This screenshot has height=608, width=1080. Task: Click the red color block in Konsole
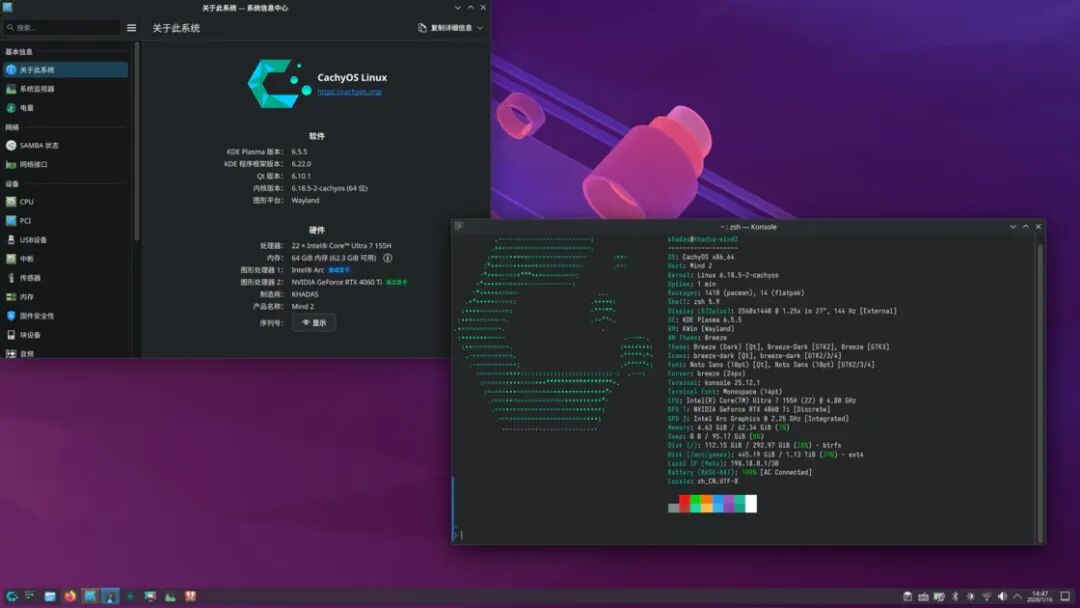pyautogui.click(x=685, y=504)
